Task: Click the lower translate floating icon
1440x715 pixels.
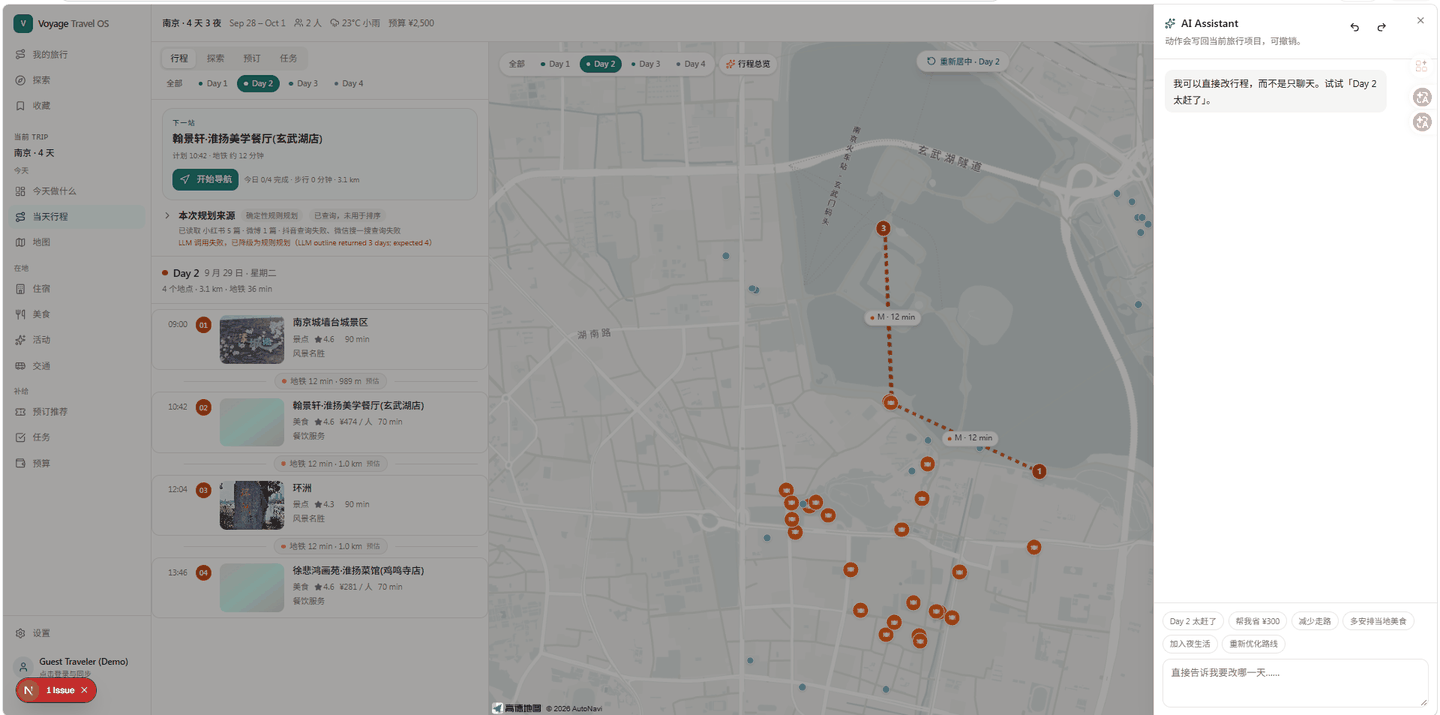Action: 1422,122
